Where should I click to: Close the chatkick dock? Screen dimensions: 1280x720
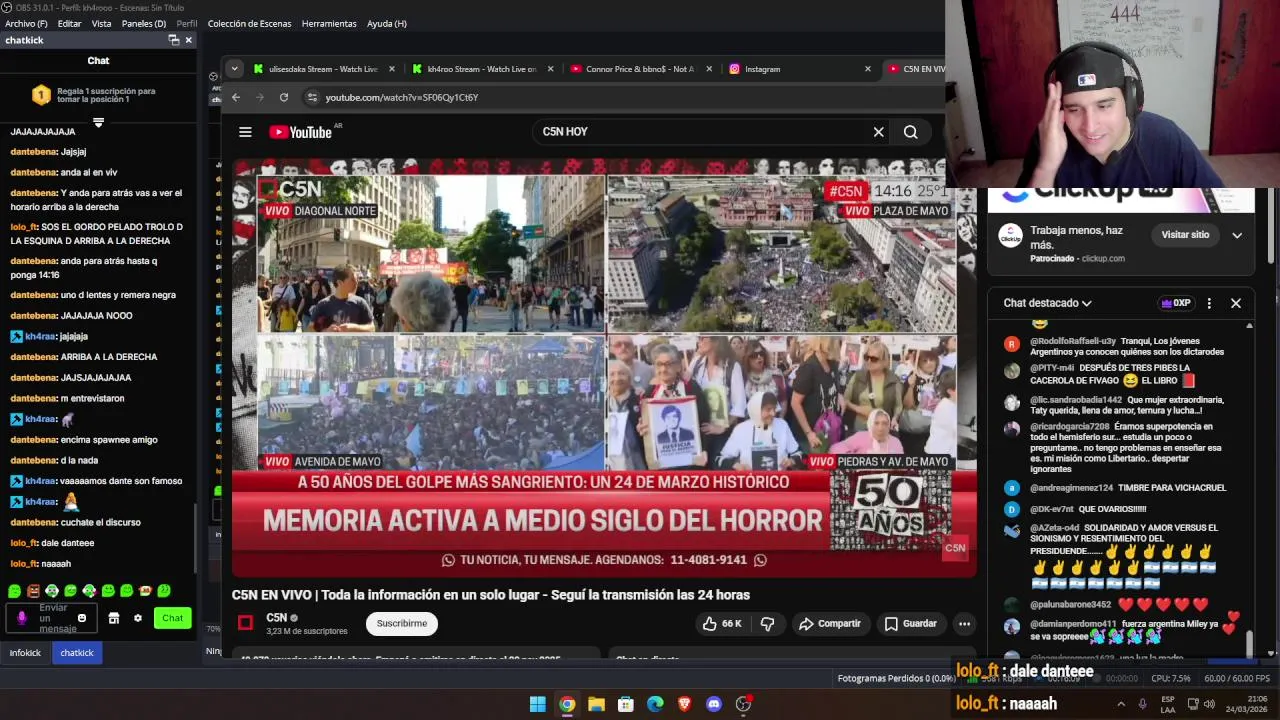(x=188, y=40)
